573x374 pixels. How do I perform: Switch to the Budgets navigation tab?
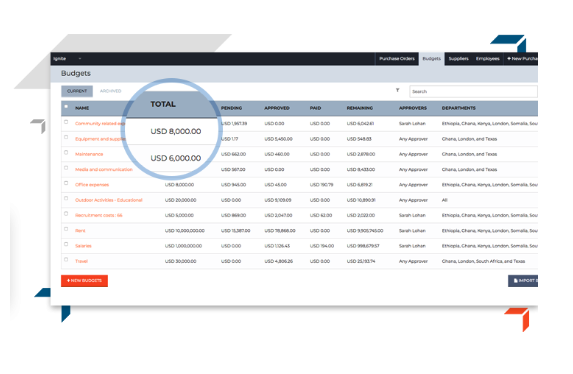click(x=432, y=58)
